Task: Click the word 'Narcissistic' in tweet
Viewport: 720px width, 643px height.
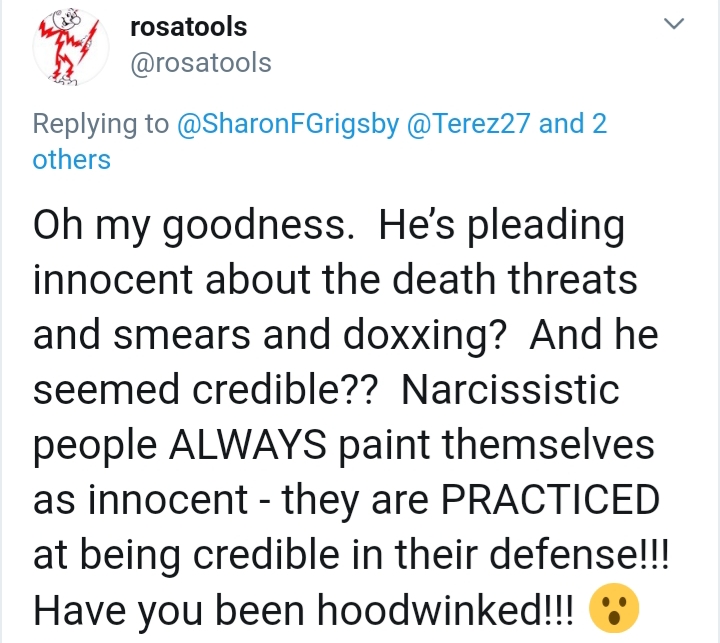Action: [511, 389]
